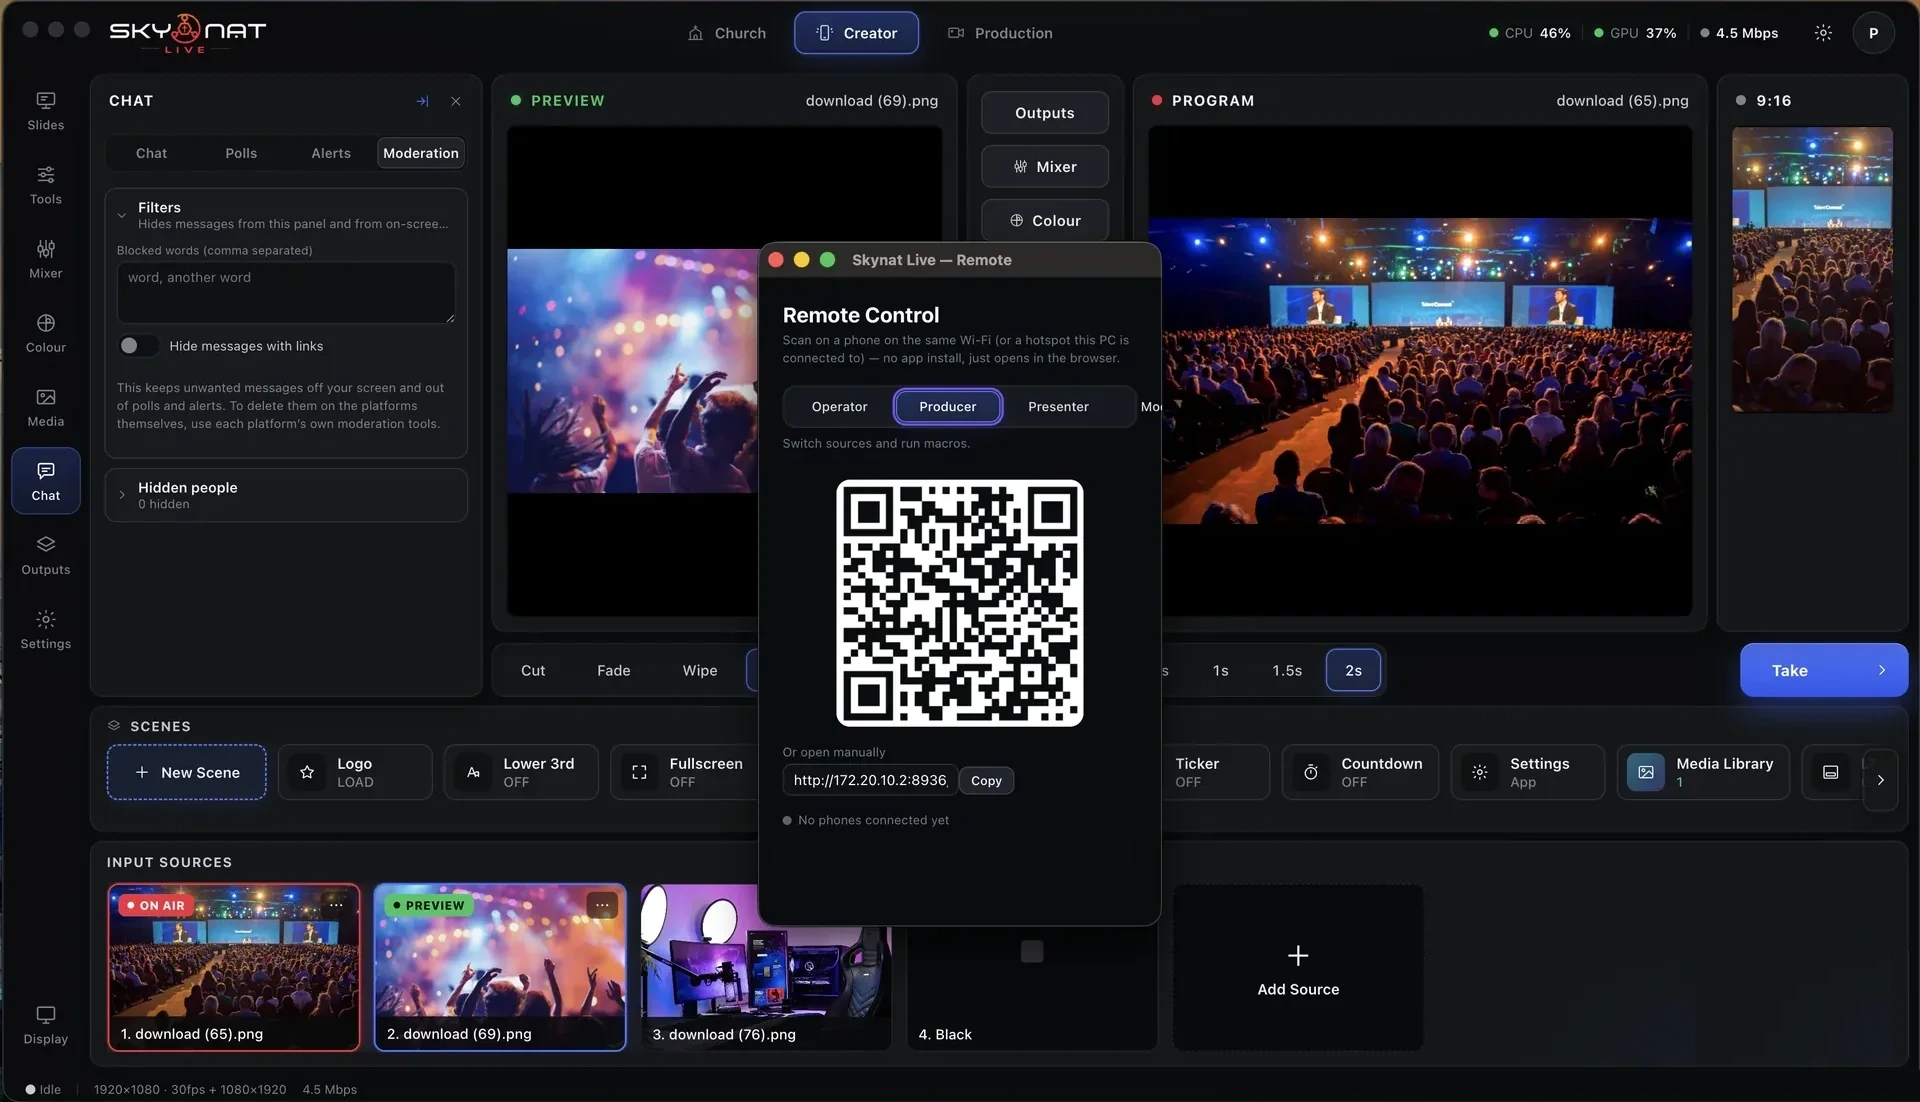The width and height of the screenshot is (1920, 1102).
Task: Select the Operator remote role
Action: point(839,407)
